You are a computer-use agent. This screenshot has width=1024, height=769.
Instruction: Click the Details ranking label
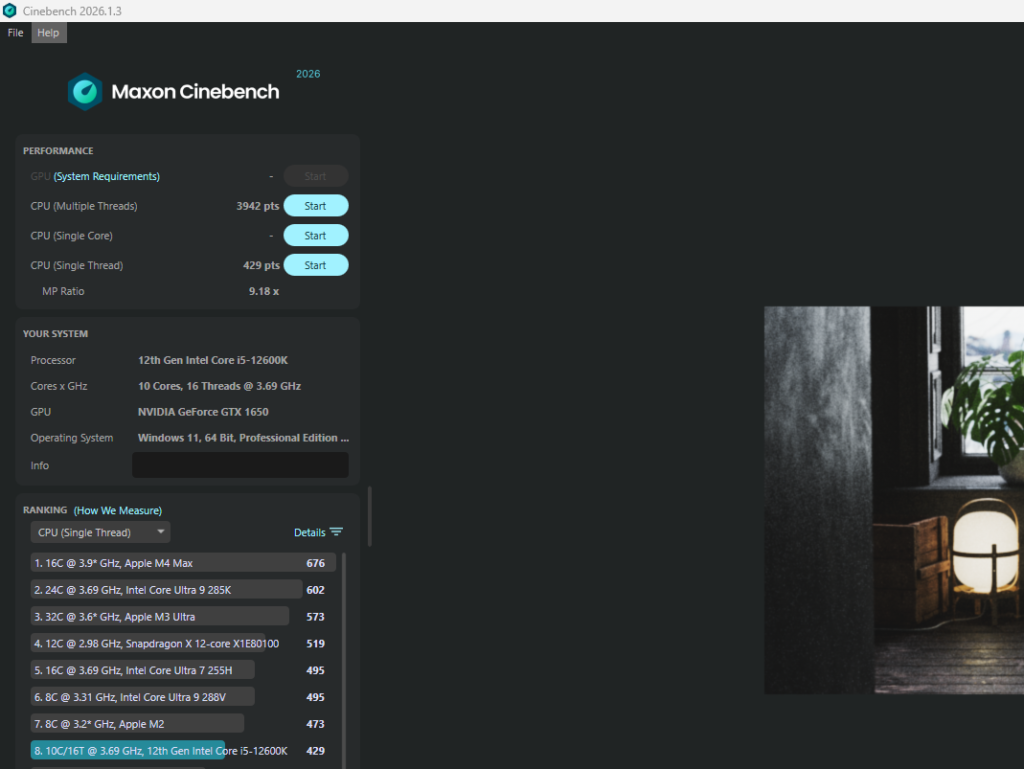pyautogui.click(x=310, y=533)
